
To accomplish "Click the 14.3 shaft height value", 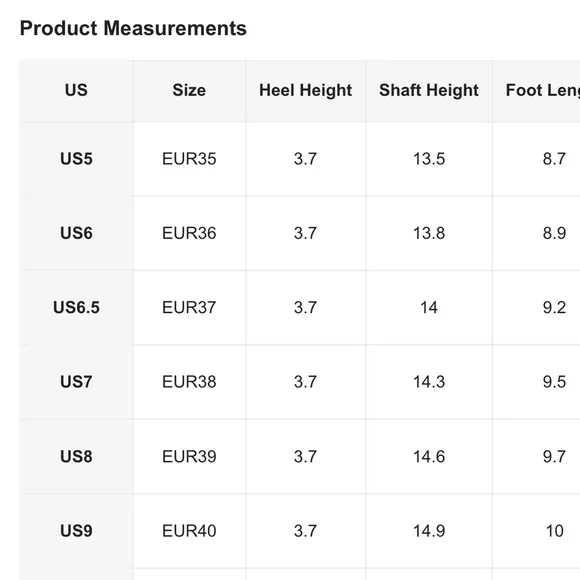I will point(429,382).
